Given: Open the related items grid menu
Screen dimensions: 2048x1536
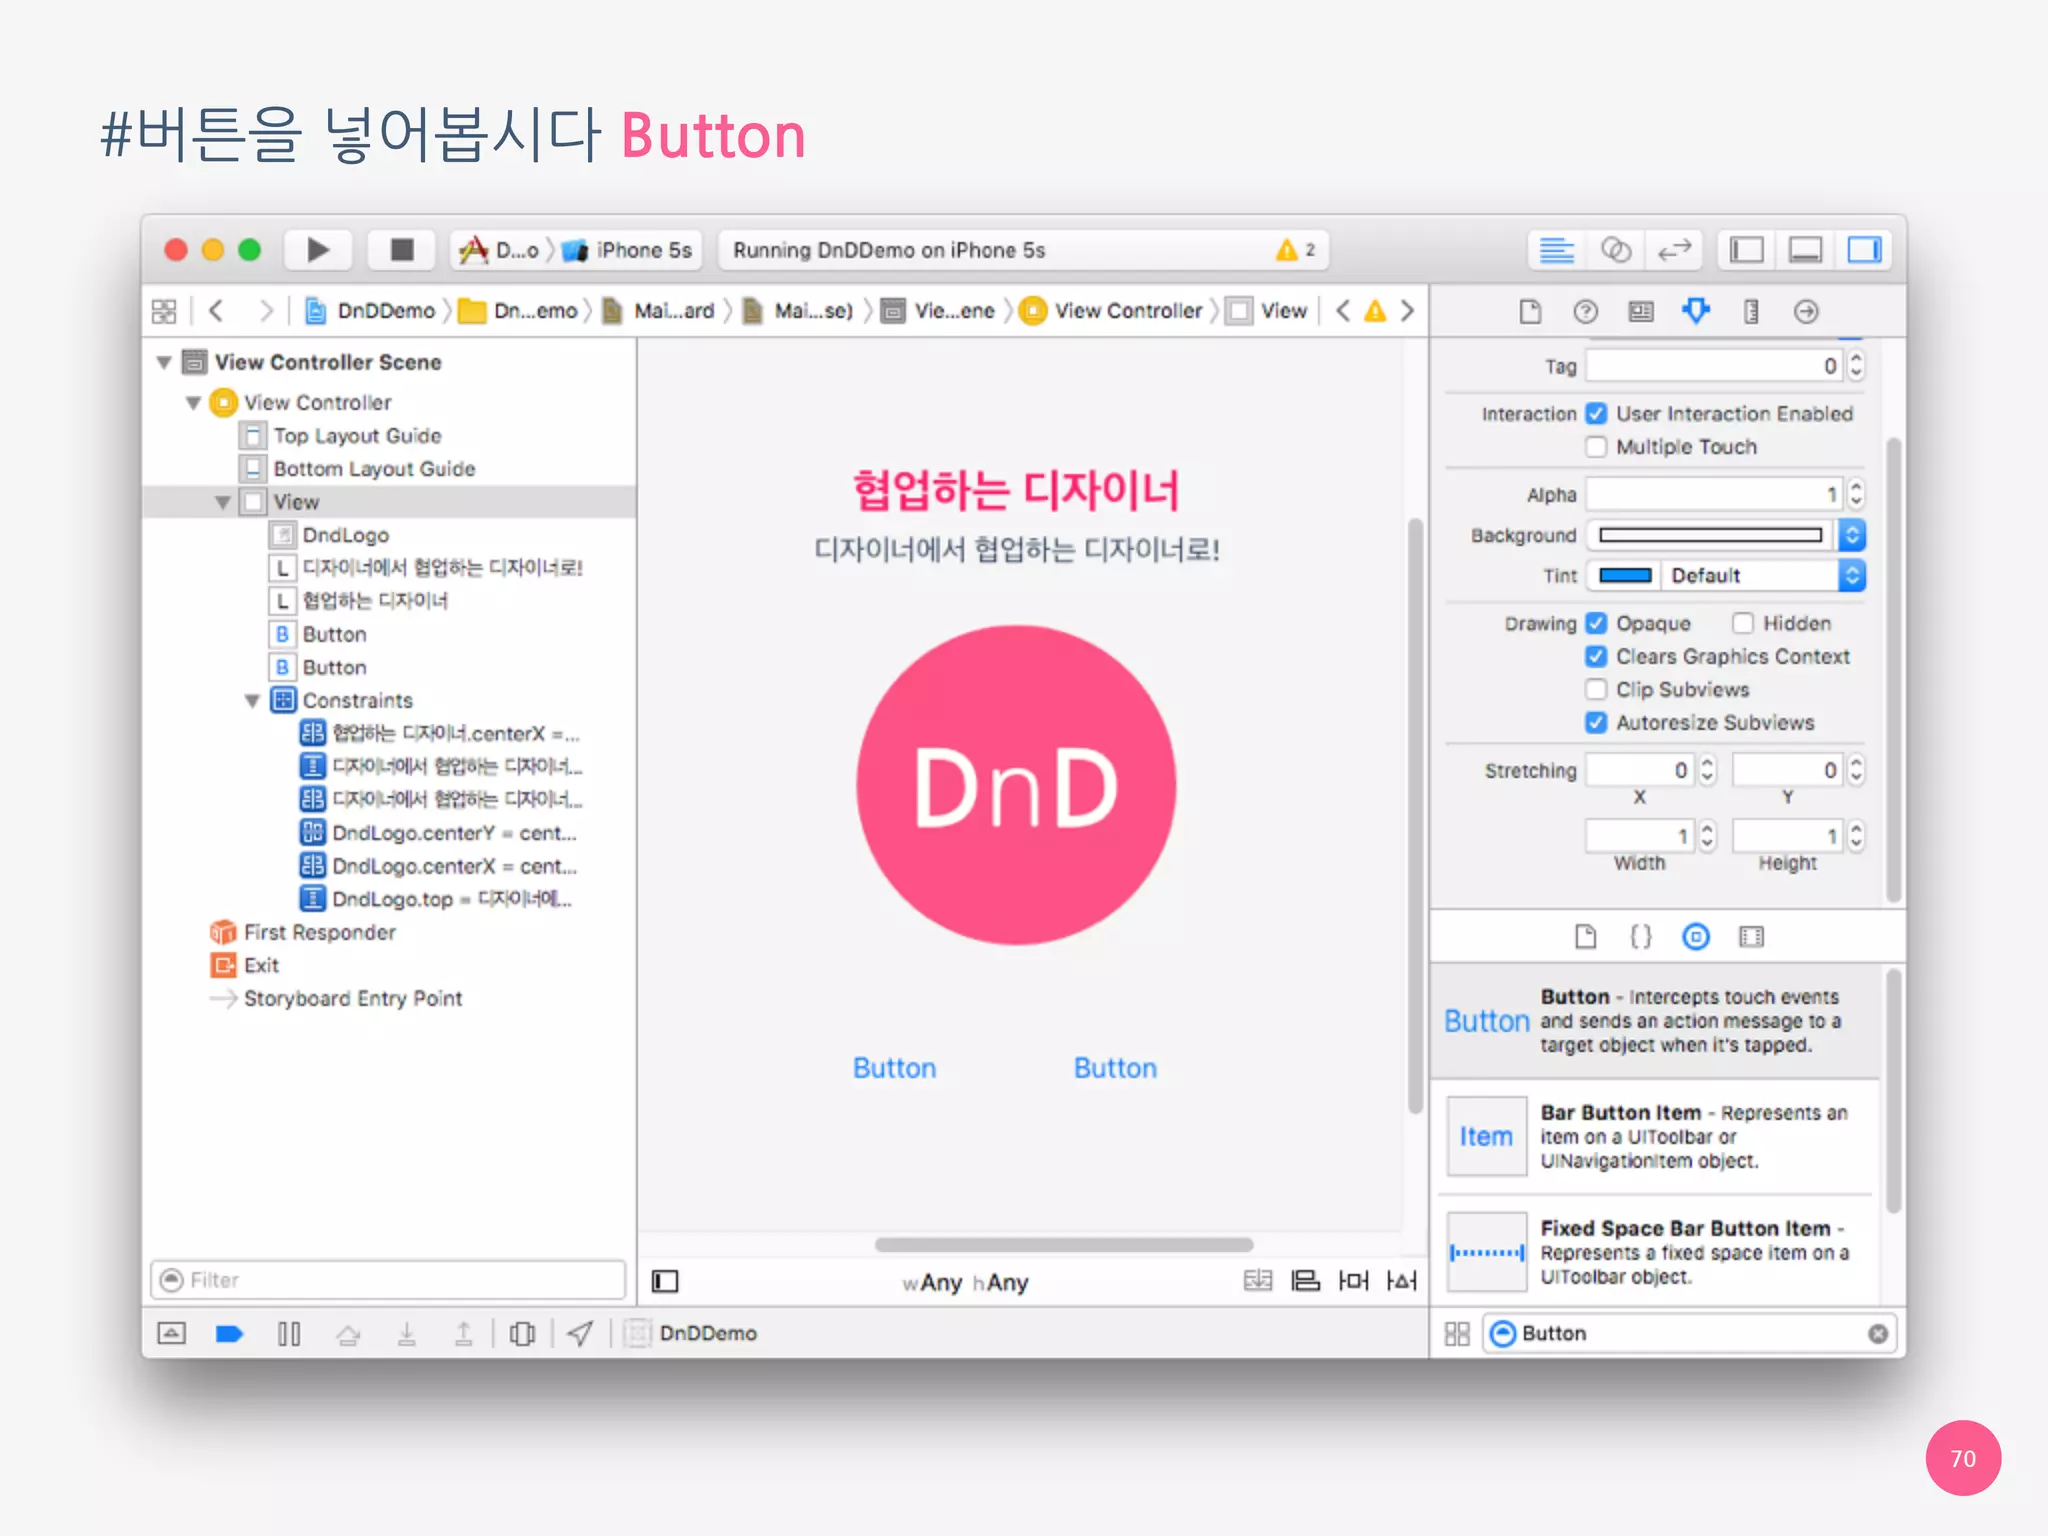Looking at the screenshot, I should 164,311.
